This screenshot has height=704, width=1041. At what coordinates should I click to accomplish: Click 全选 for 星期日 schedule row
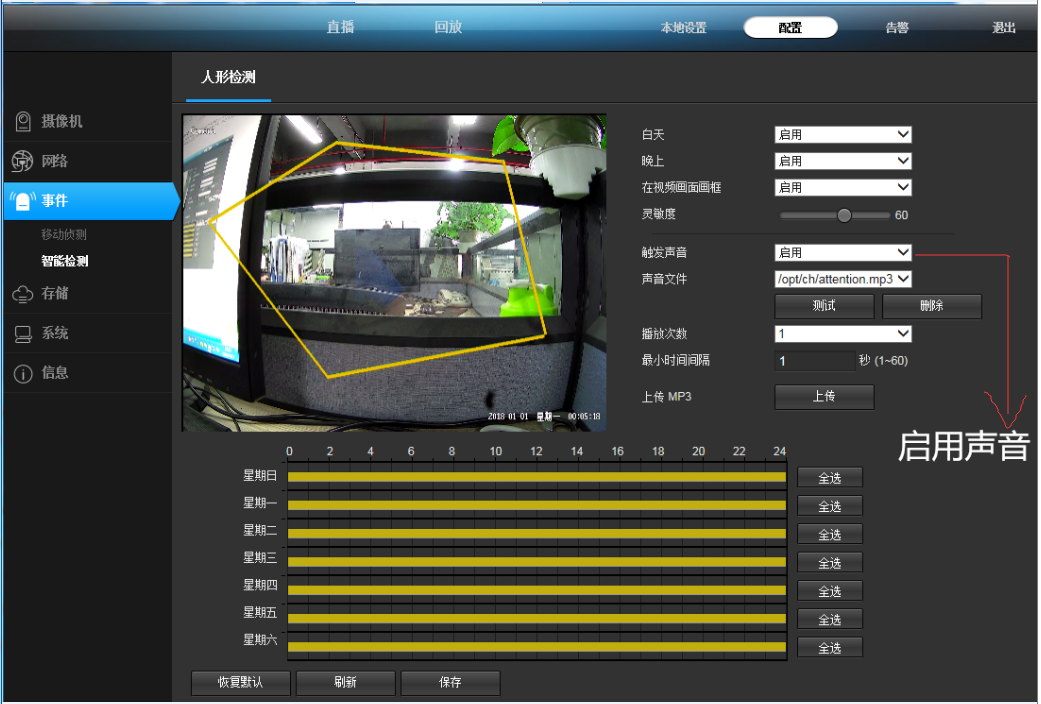[829, 478]
